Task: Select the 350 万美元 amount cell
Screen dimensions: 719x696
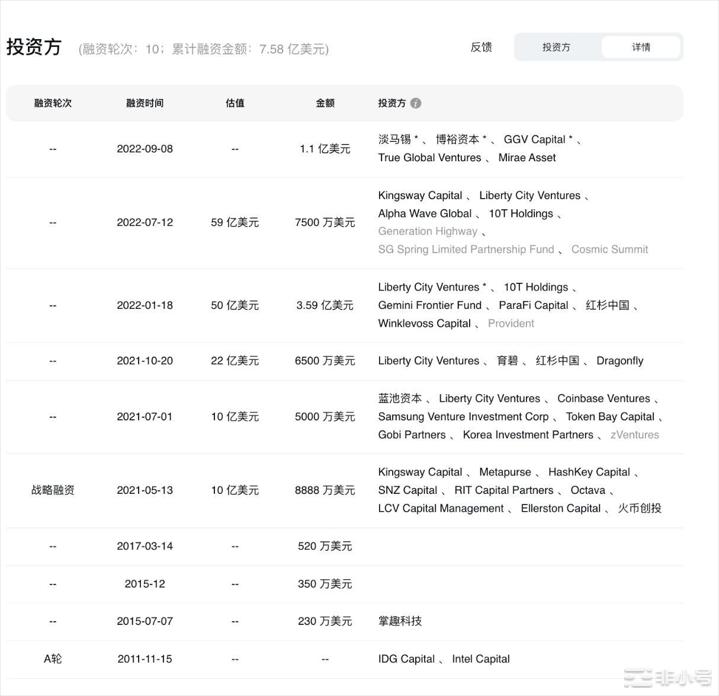Action: coord(325,584)
